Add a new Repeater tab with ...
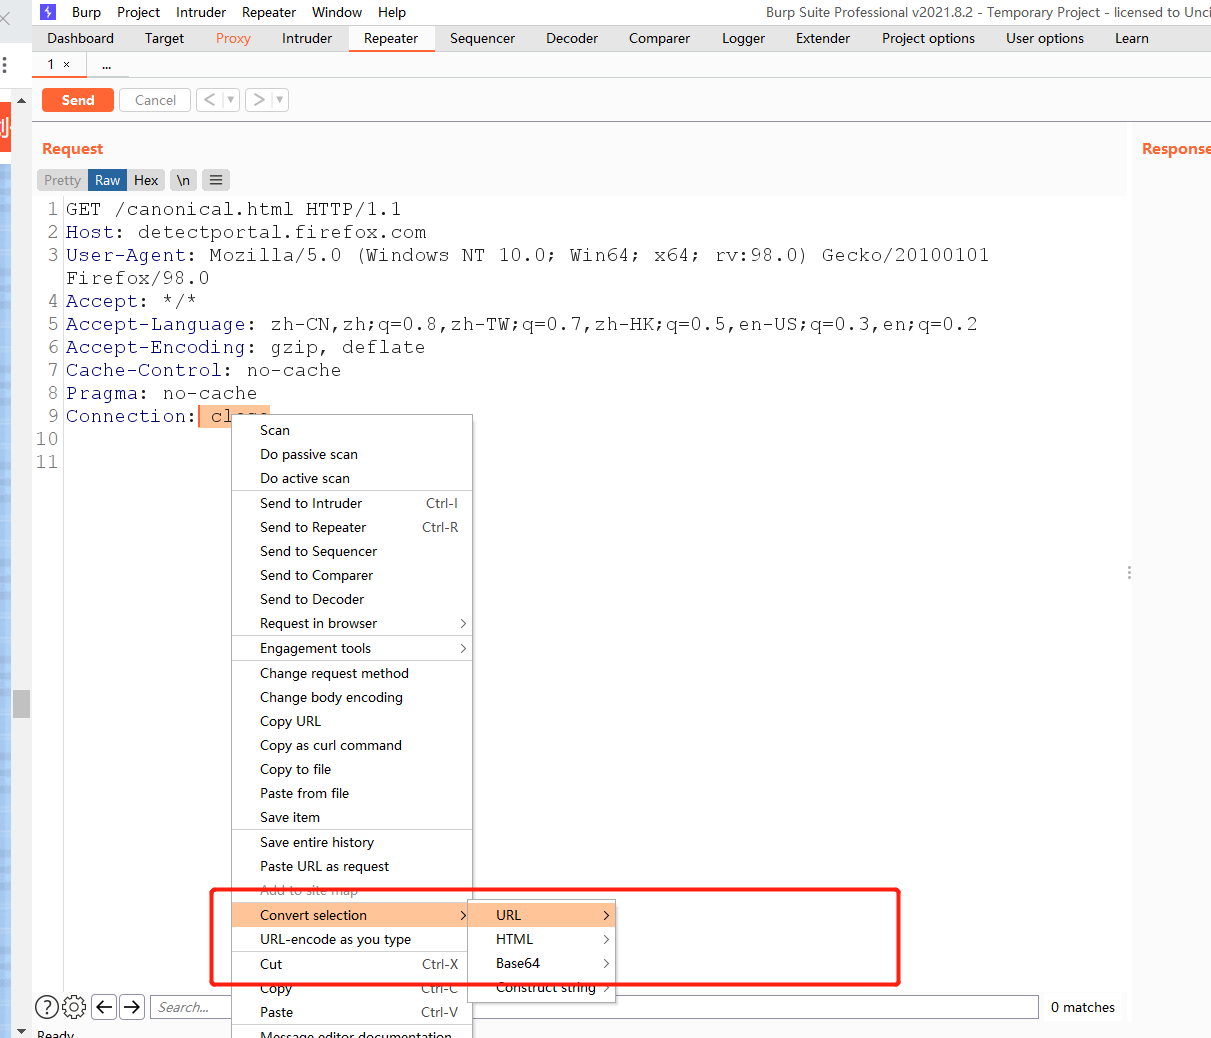The height and width of the screenshot is (1038, 1211). point(107,65)
